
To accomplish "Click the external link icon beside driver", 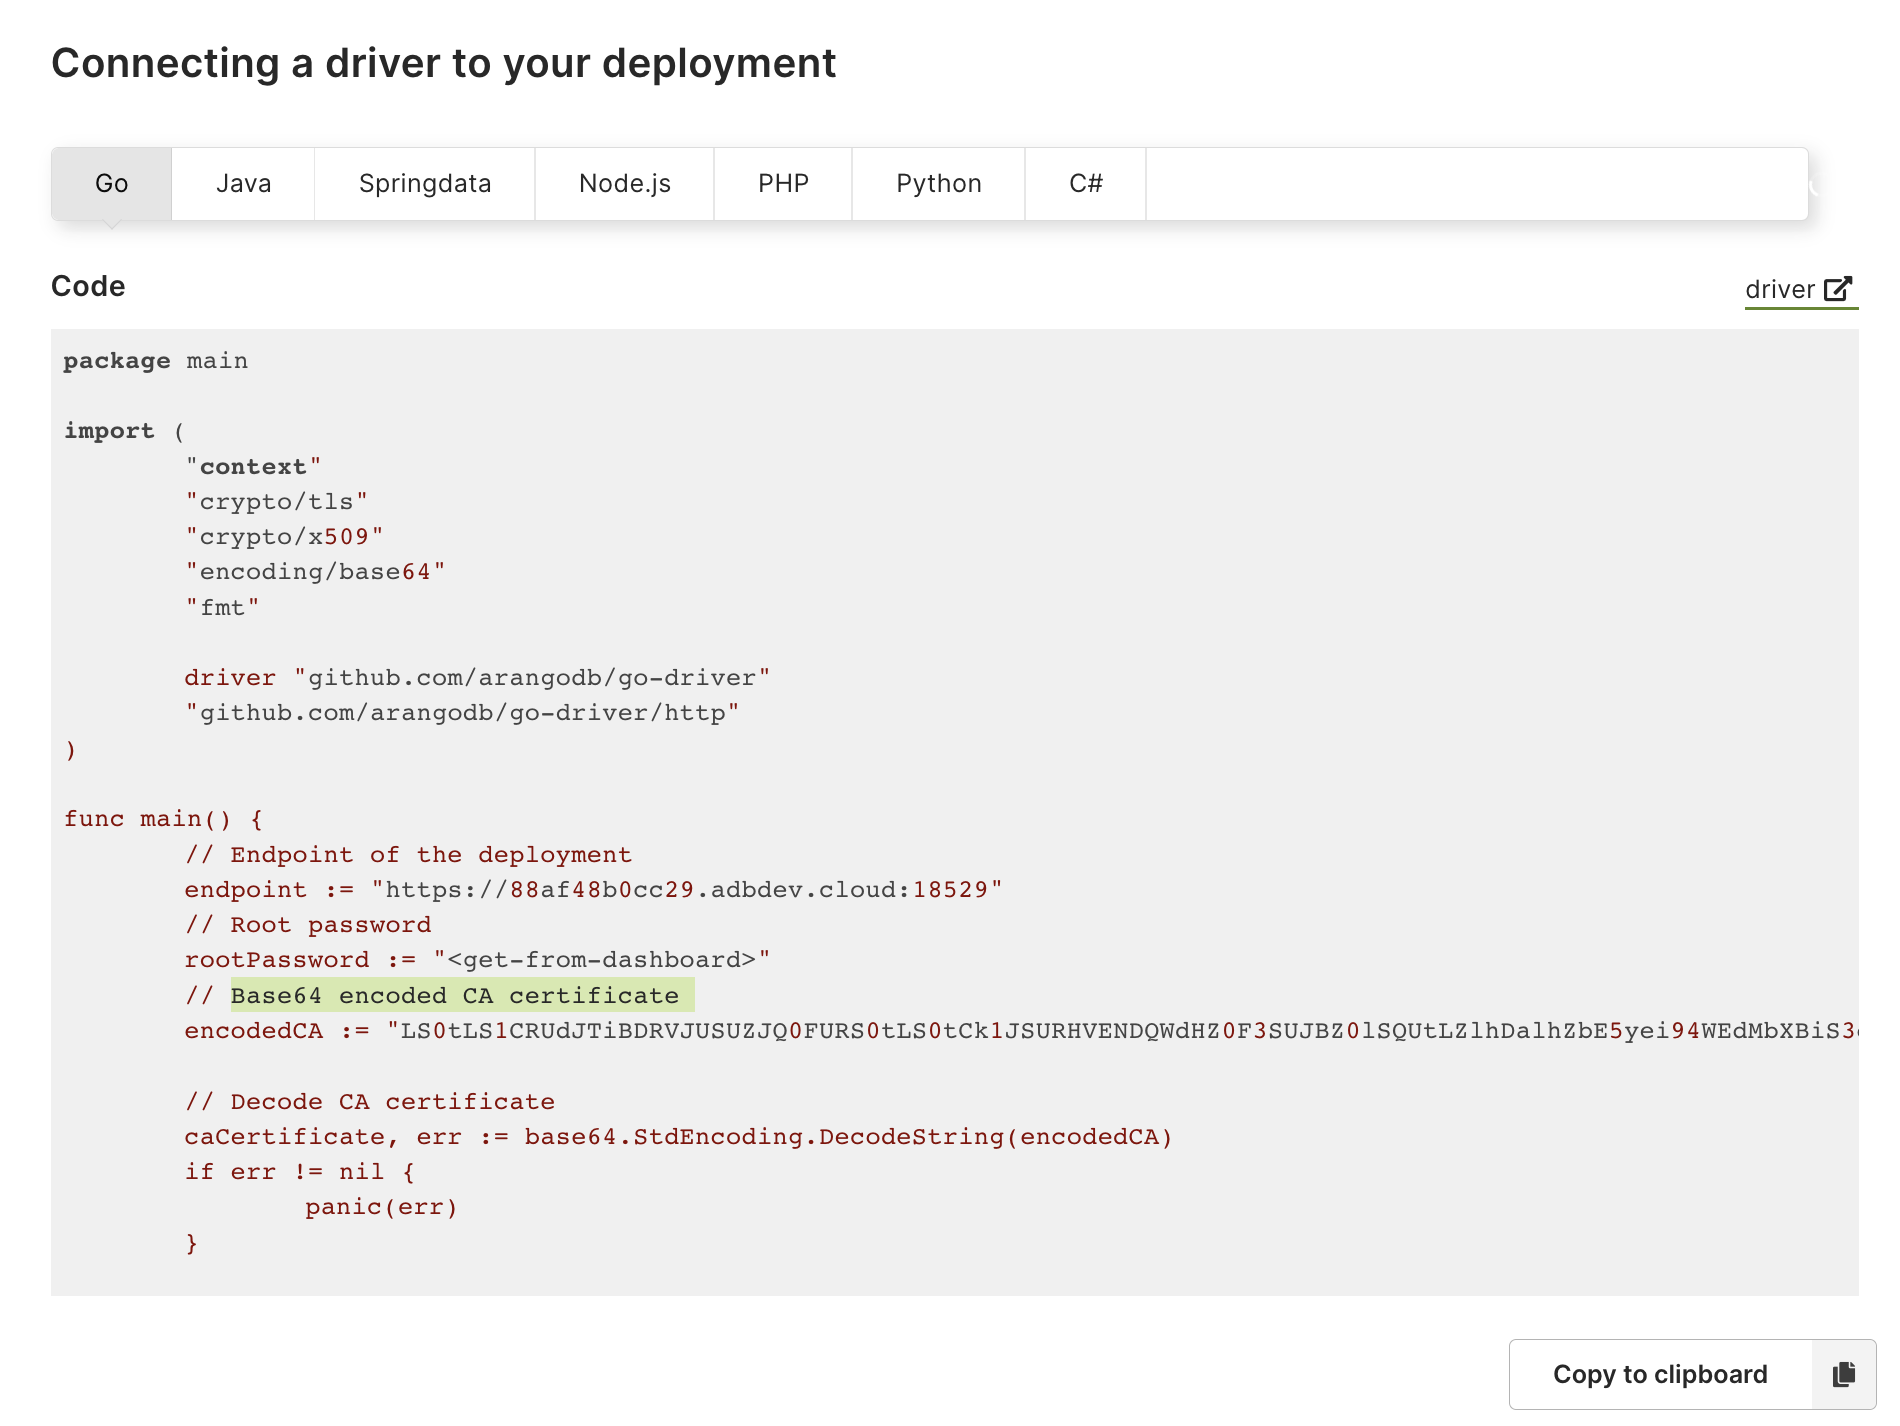I will click(x=1838, y=288).
